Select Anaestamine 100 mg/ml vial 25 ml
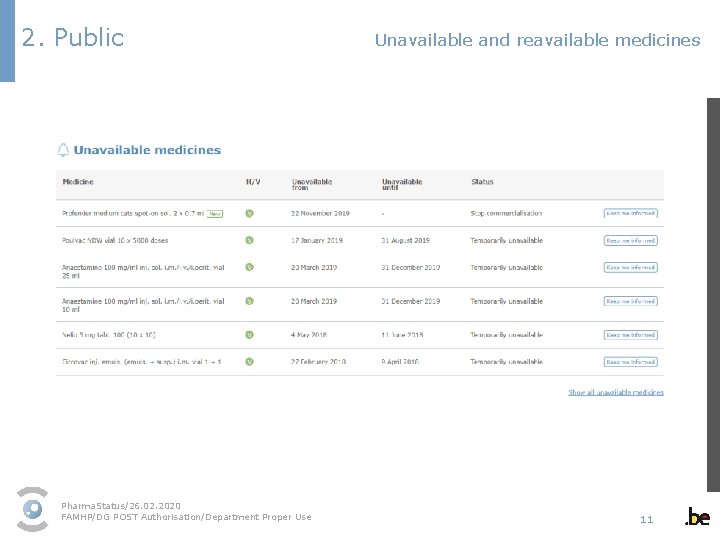Screen dimensions: 720x540 point(143,271)
